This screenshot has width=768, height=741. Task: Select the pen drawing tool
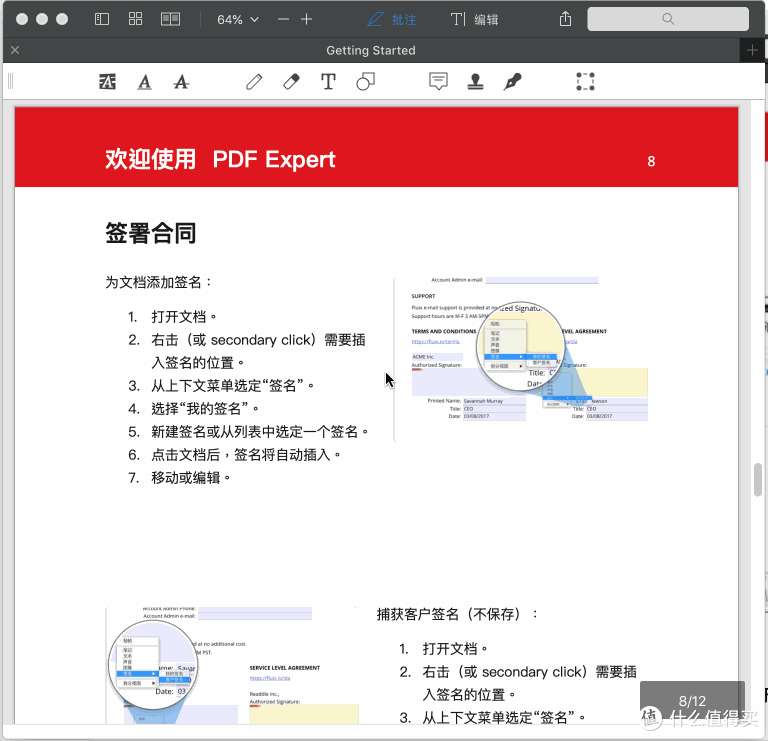[254, 82]
